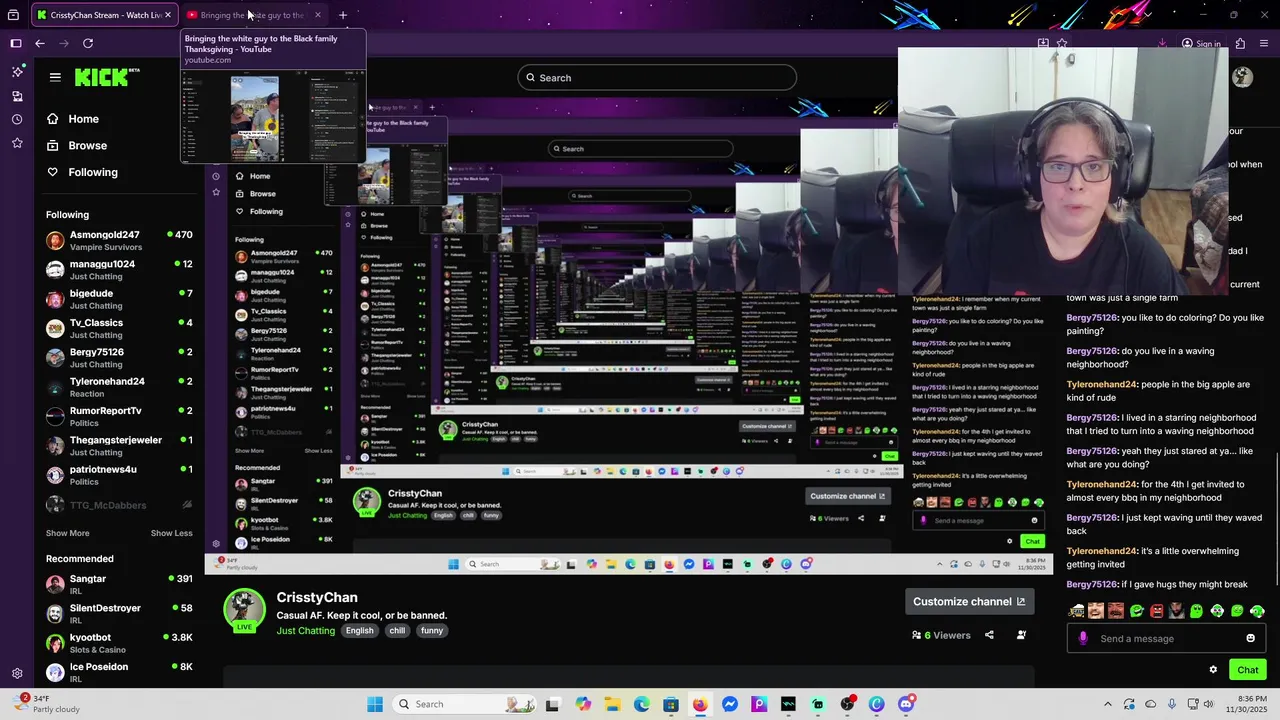This screenshot has height=720, width=1280.
Task: Click the Kick search field
Action: (x=657, y=78)
